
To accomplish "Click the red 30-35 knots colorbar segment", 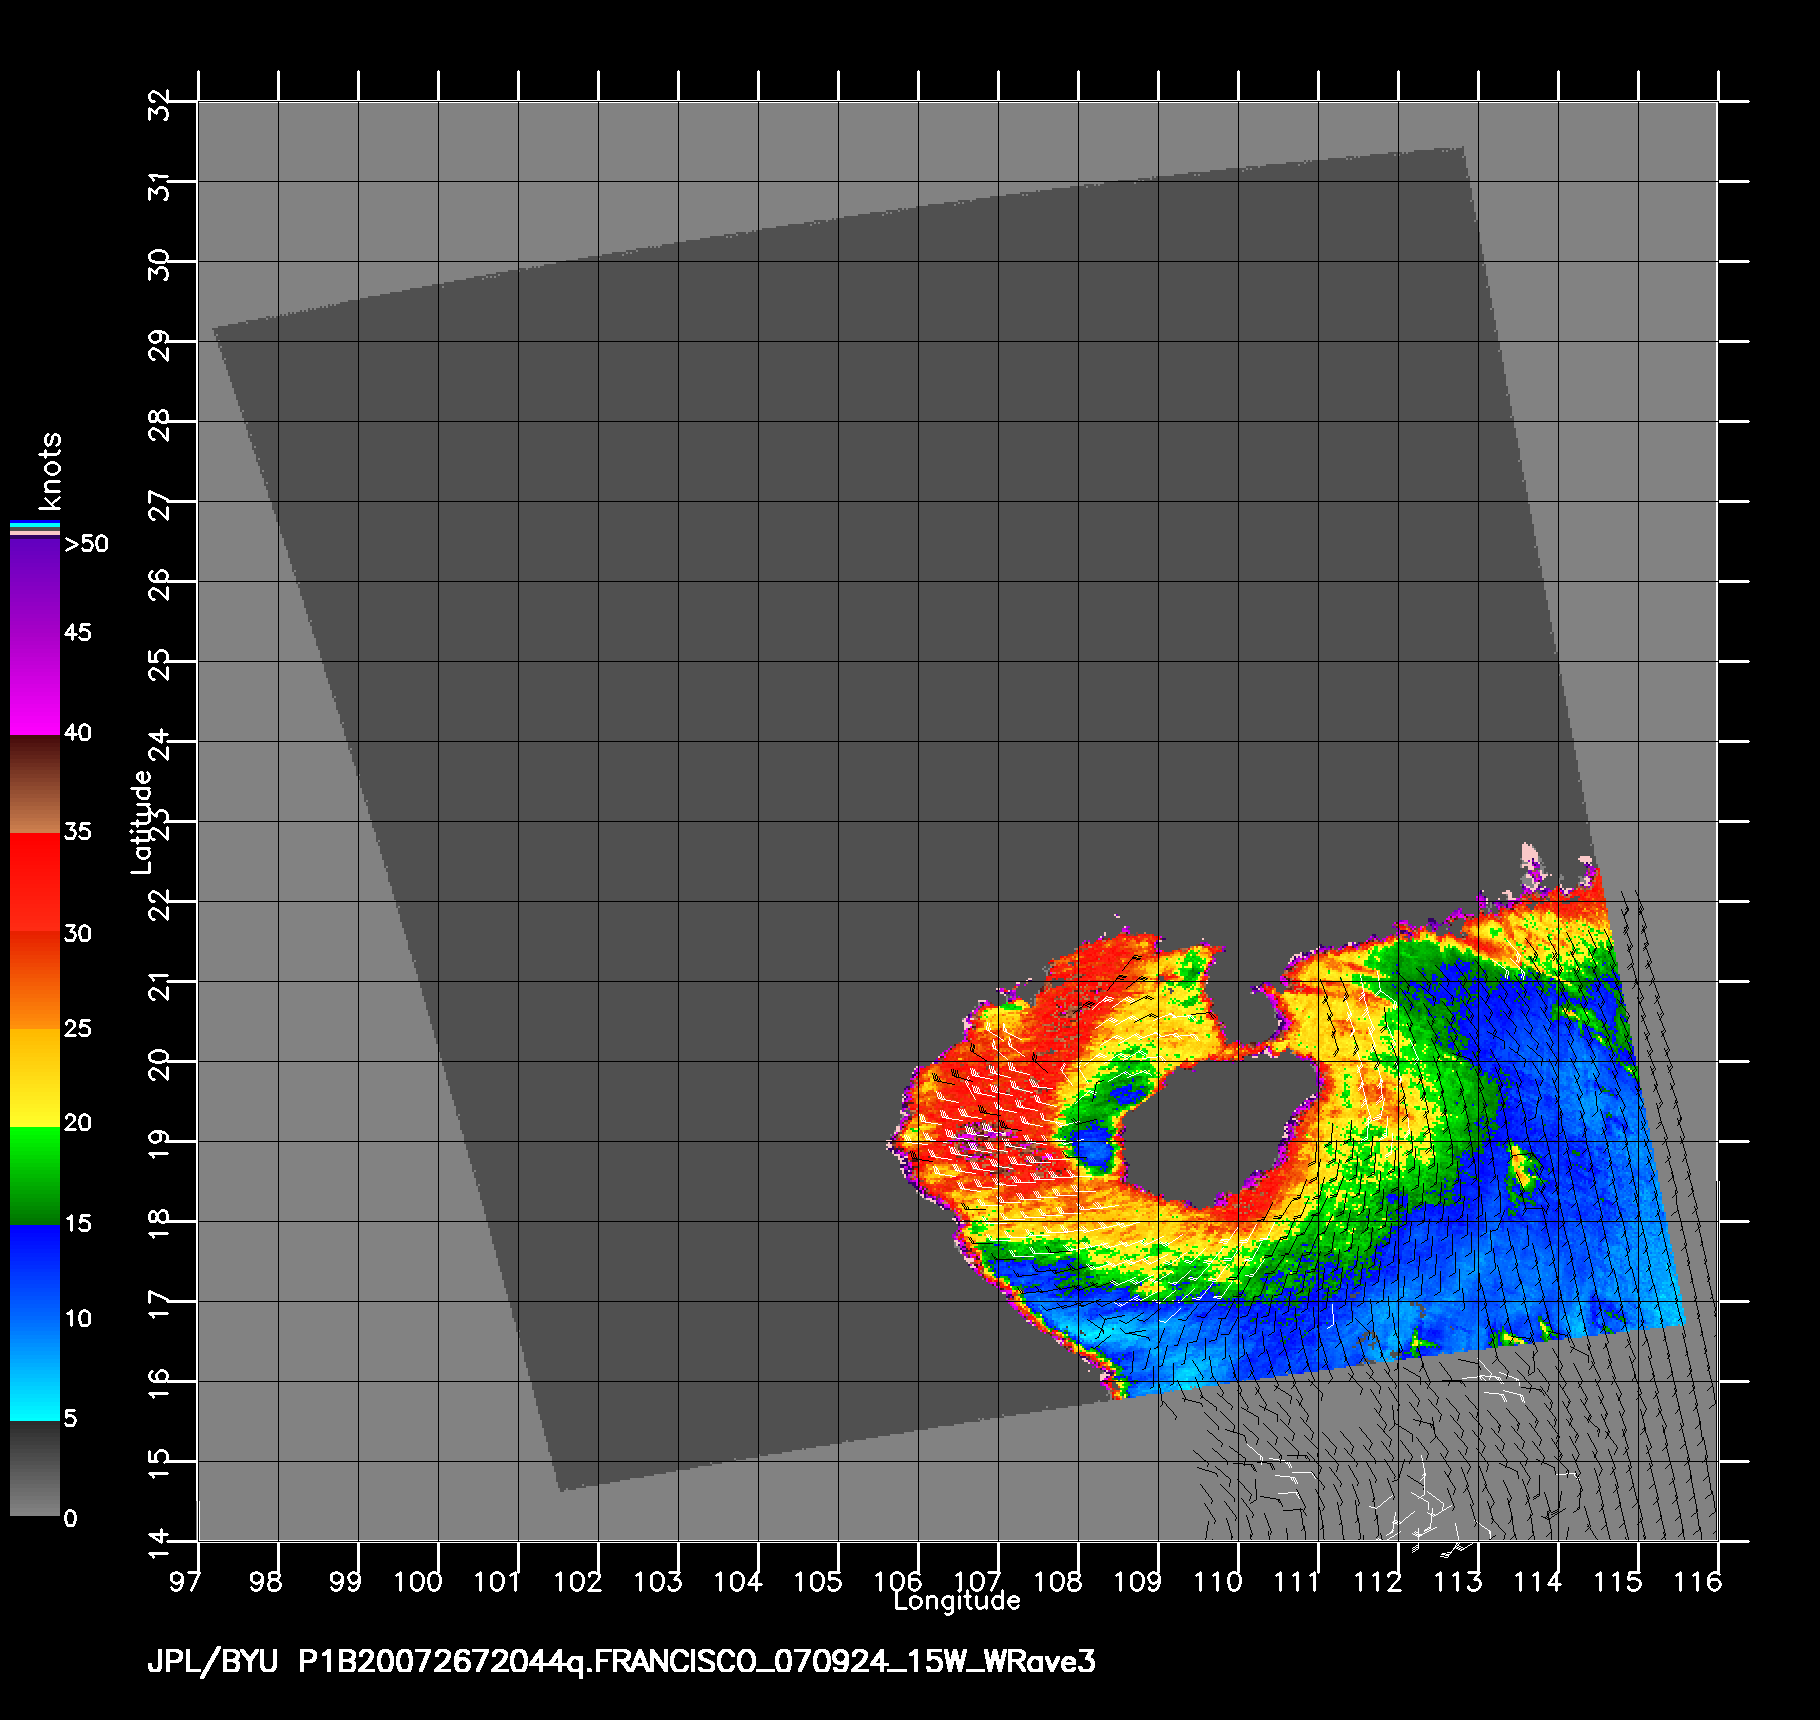I will [35, 883].
